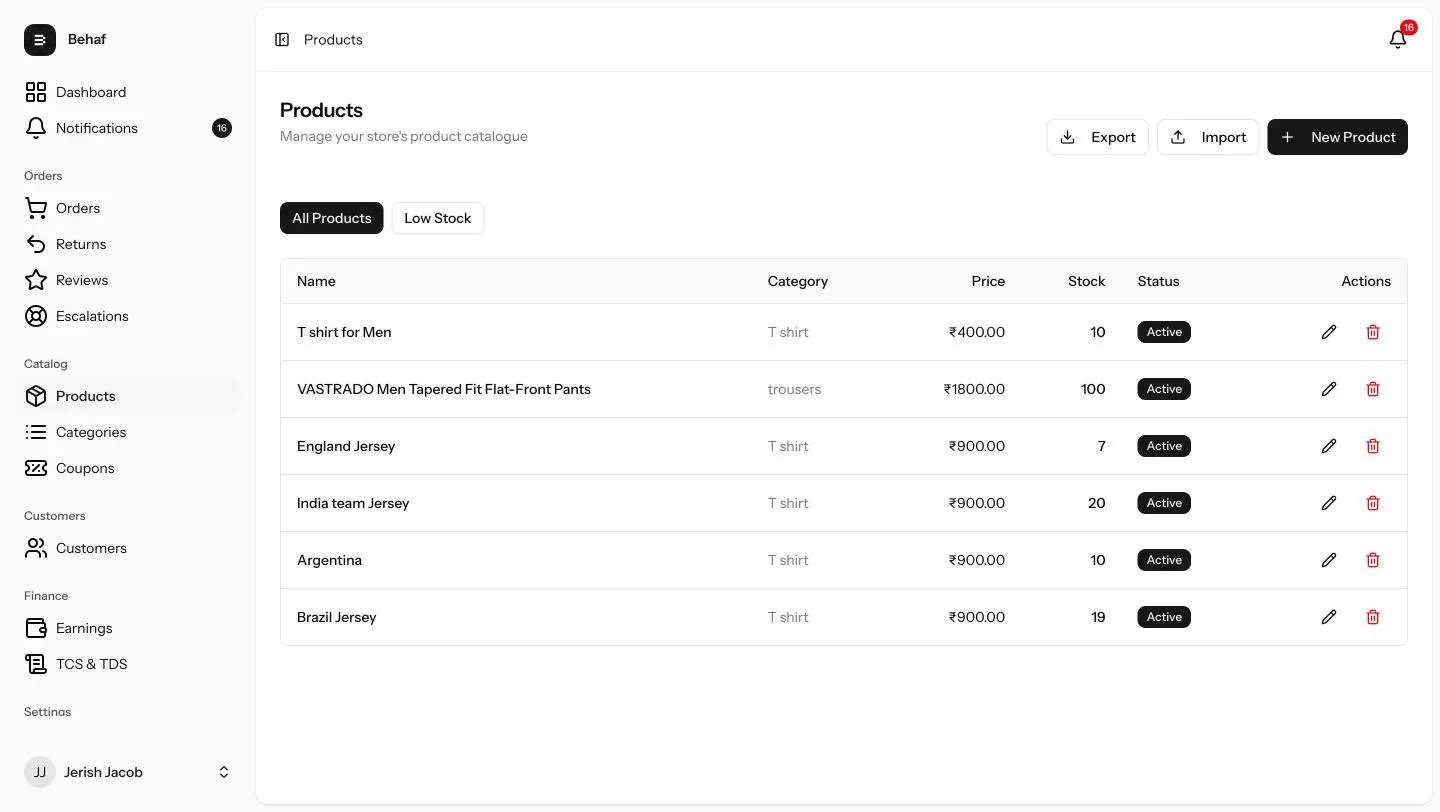
Task: Navigate to Returns
Action: [128, 244]
